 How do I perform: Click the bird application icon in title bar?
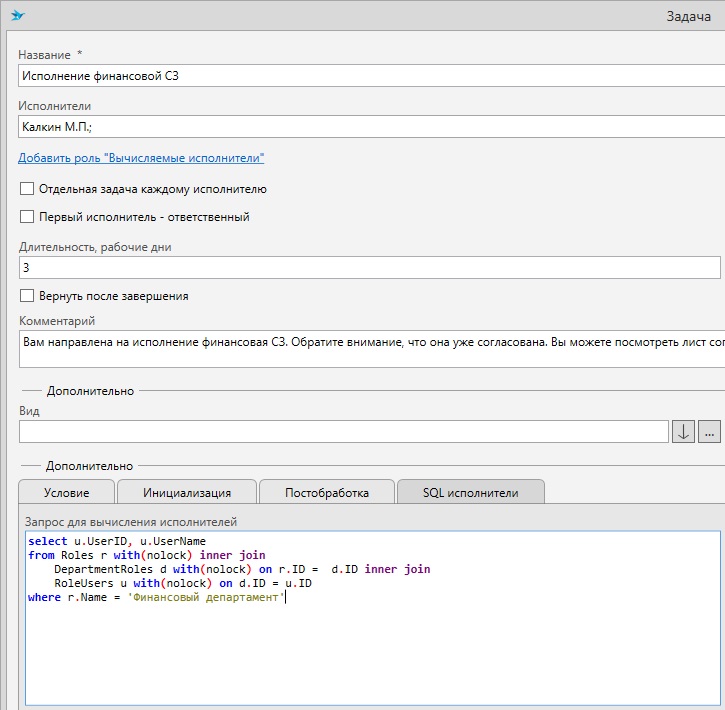point(17,16)
